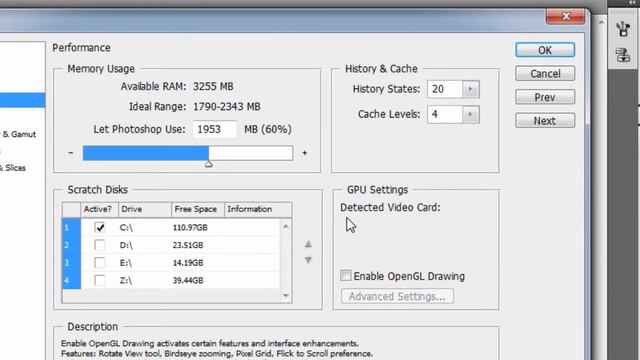Activate the Z:\ scratch disk

(x=100, y=280)
